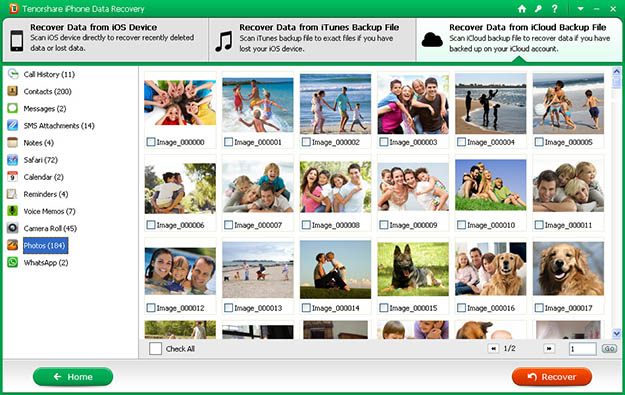Click the Go page button

[609, 349]
